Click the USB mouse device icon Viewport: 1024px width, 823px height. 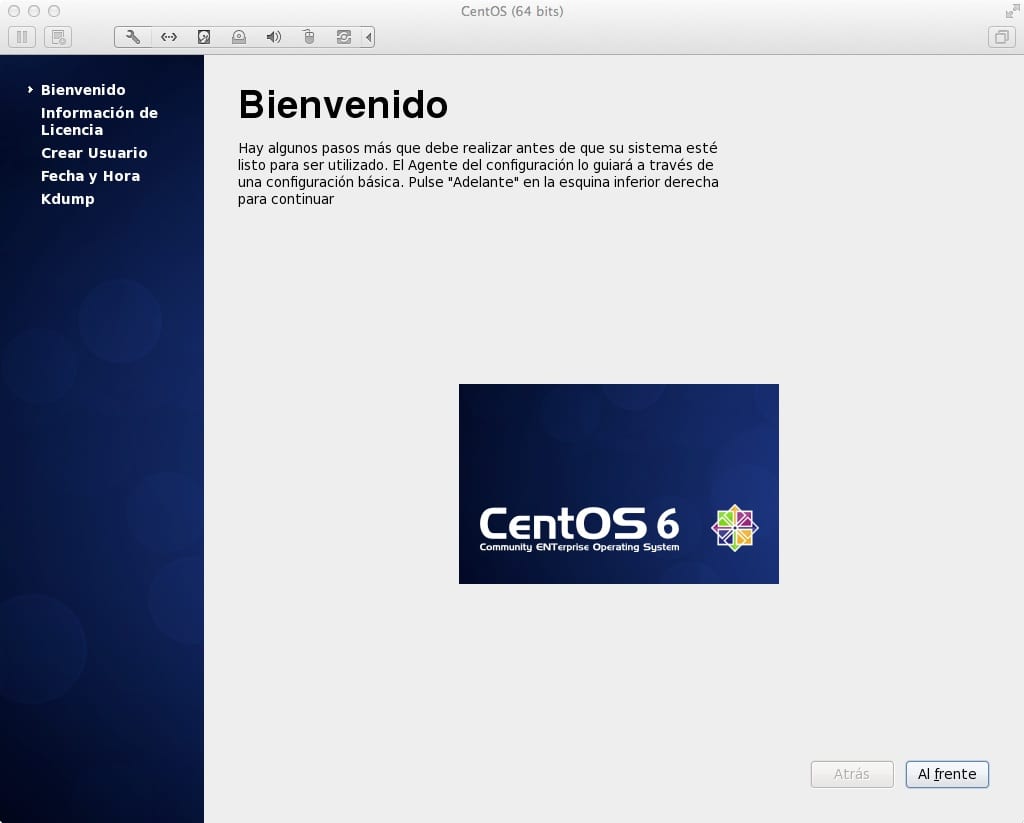[309, 37]
